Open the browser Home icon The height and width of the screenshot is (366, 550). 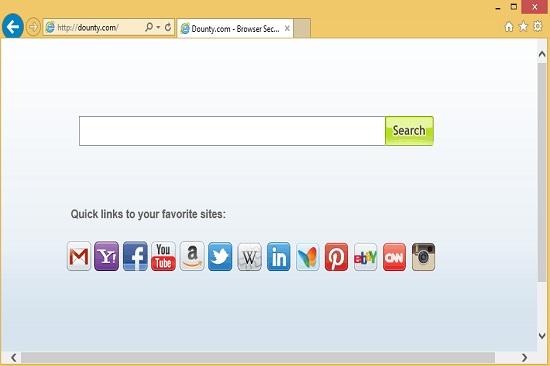coord(509,27)
